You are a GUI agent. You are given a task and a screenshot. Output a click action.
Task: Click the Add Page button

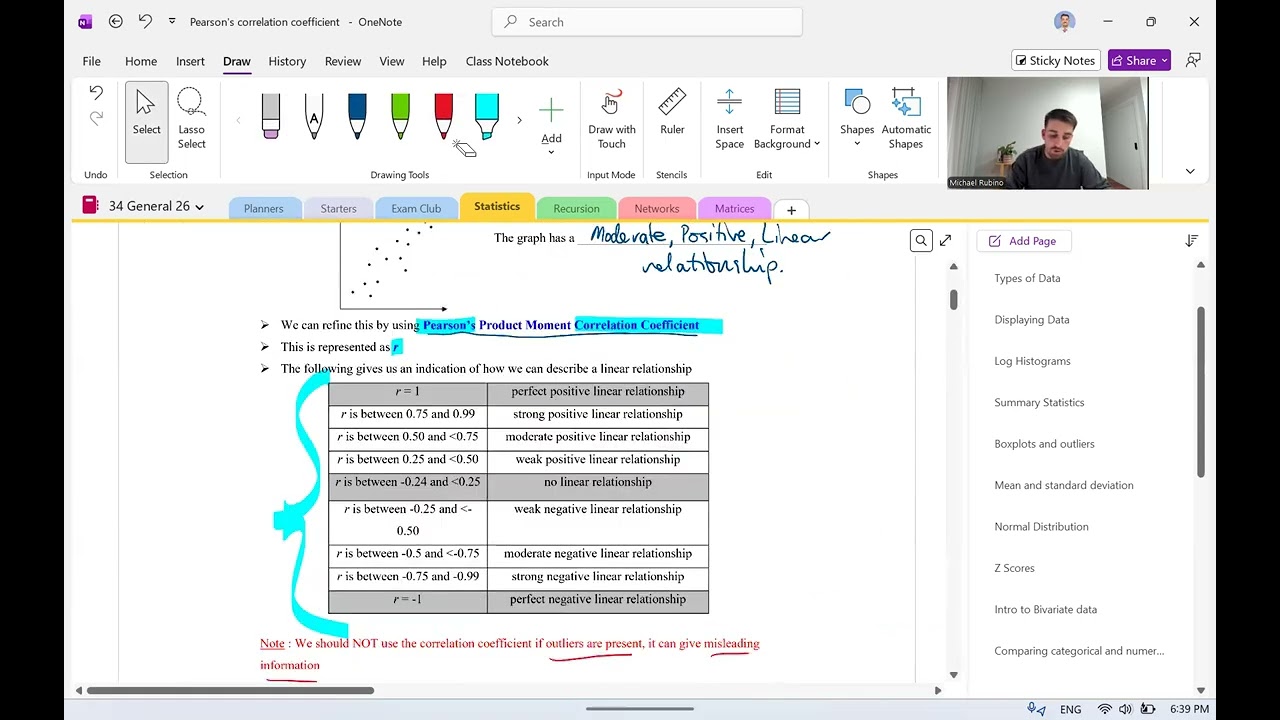pyautogui.click(x=1023, y=241)
